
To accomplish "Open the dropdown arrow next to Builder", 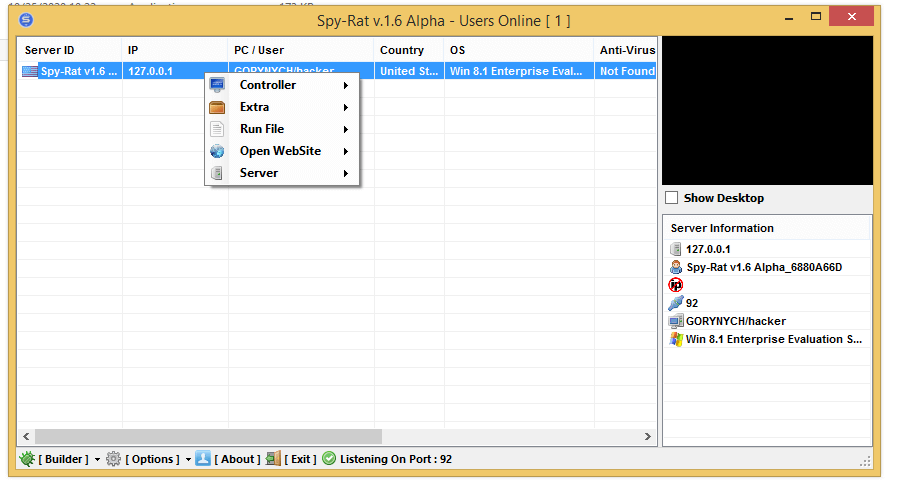I will [x=98, y=460].
